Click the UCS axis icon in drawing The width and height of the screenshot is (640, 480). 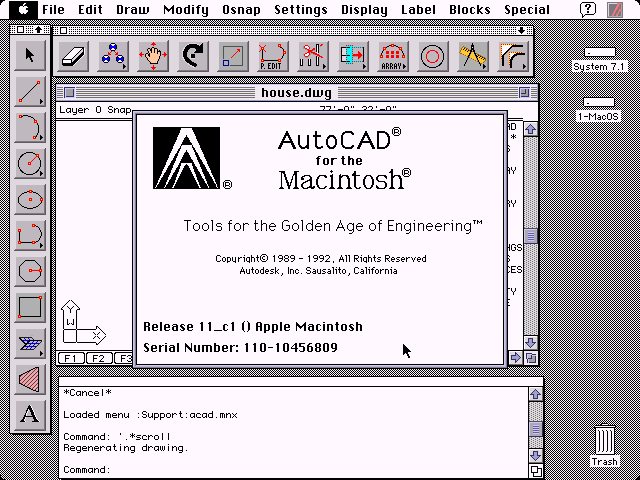tap(83, 322)
